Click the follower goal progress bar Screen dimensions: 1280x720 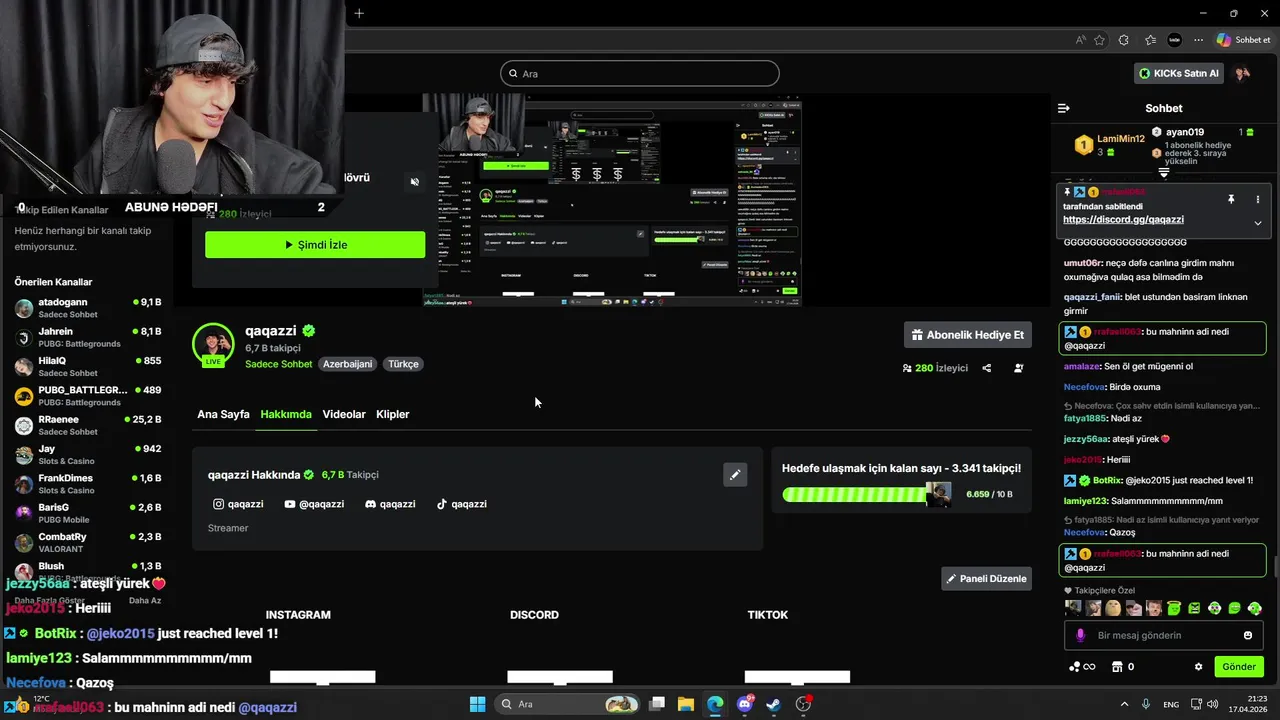[867, 494]
